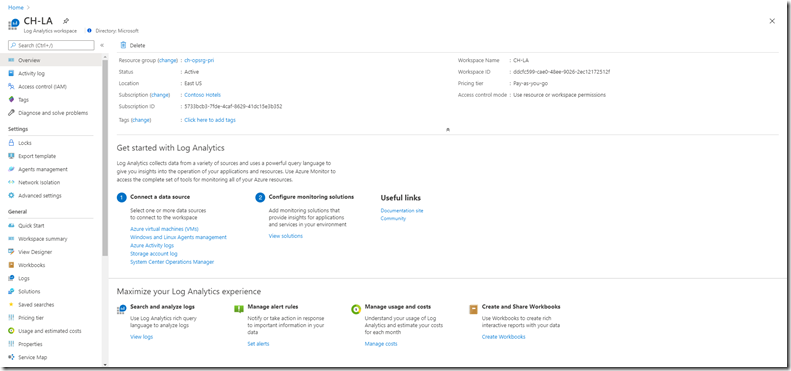Open the Saved searches star icon
Image resolution: width=791 pixels, height=371 pixels.
pyautogui.click(x=11, y=304)
